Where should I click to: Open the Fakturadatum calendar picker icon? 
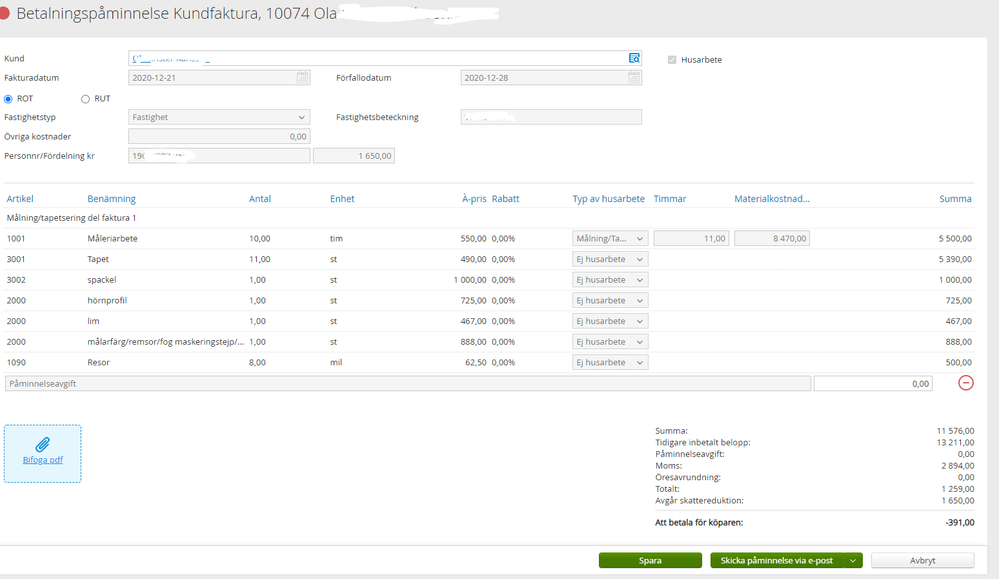[302, 77]
